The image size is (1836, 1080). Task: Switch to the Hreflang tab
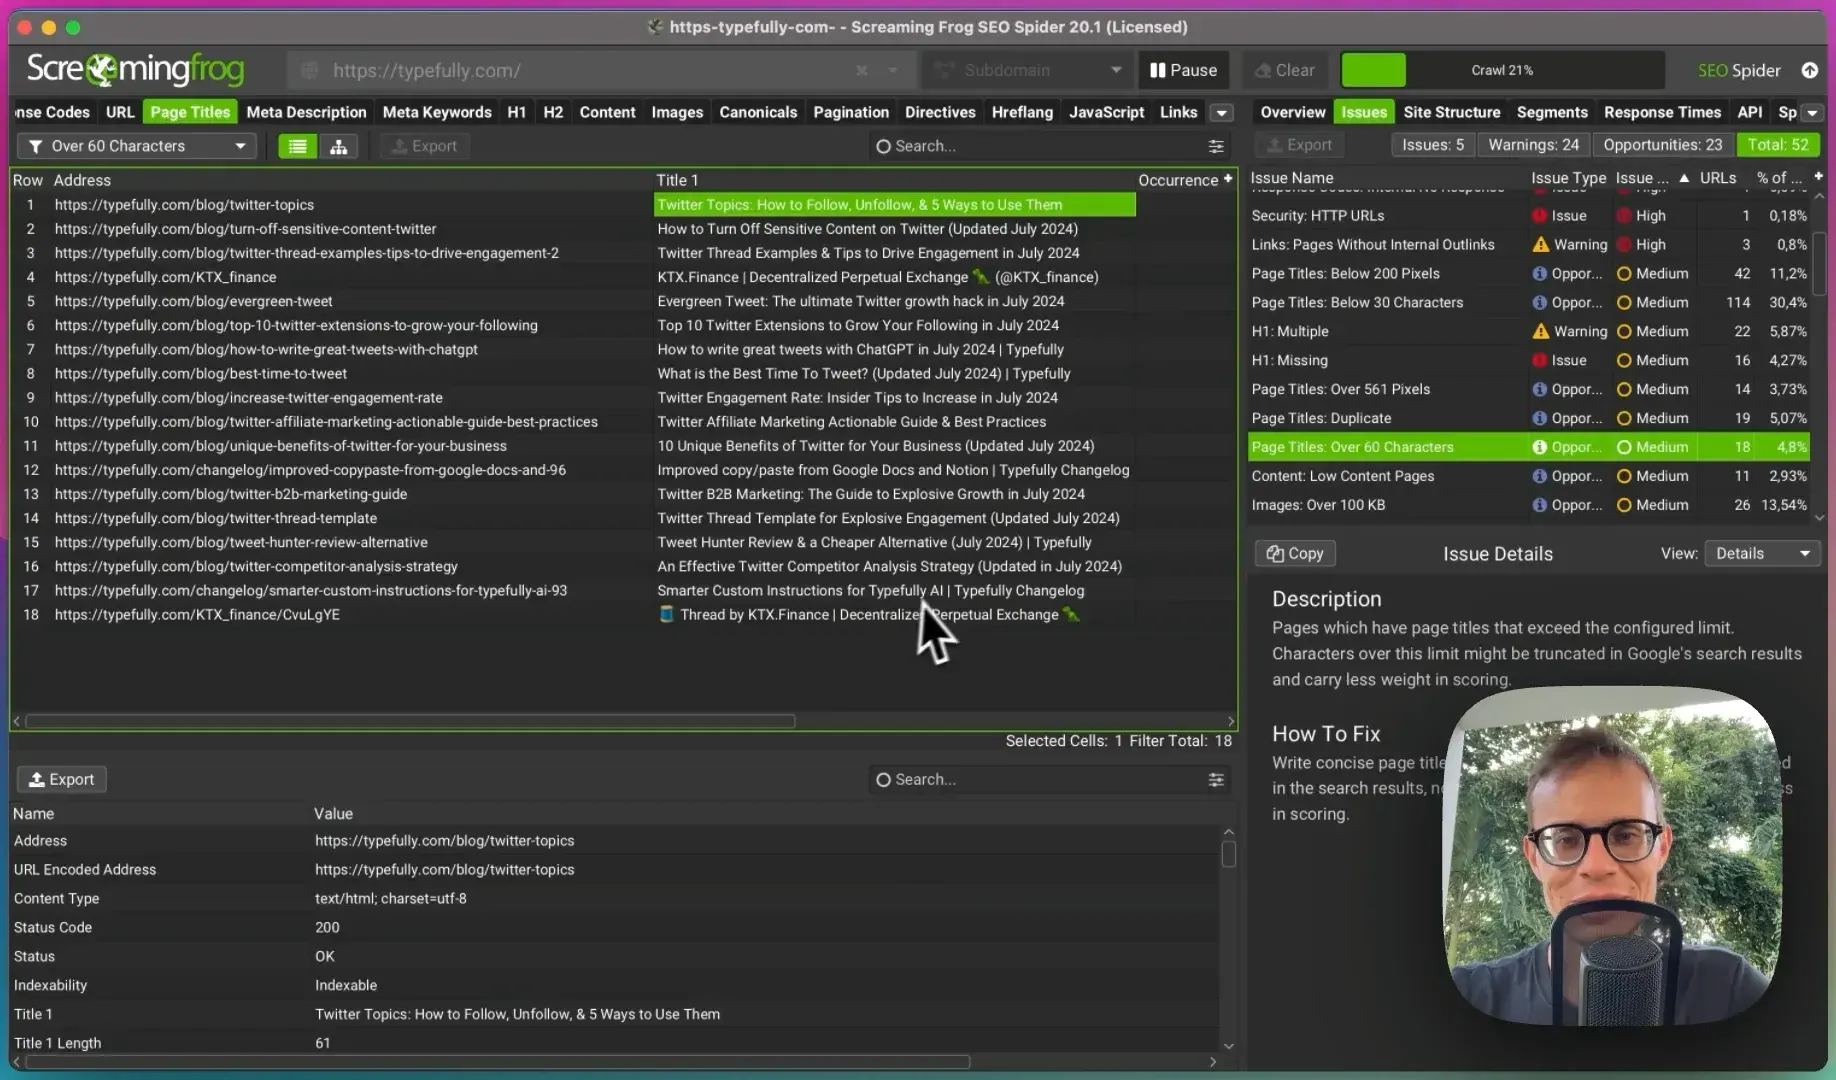pos(1022,112)
